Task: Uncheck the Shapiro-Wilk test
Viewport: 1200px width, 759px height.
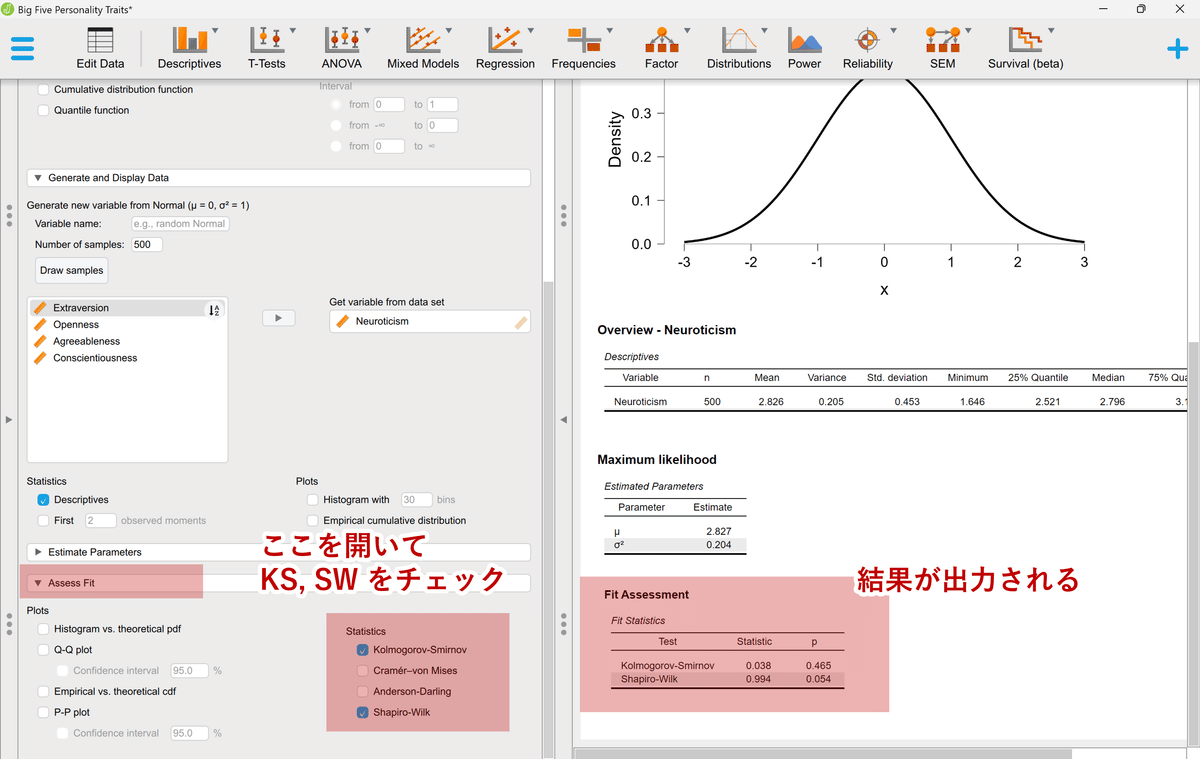Action: point(364,712)
